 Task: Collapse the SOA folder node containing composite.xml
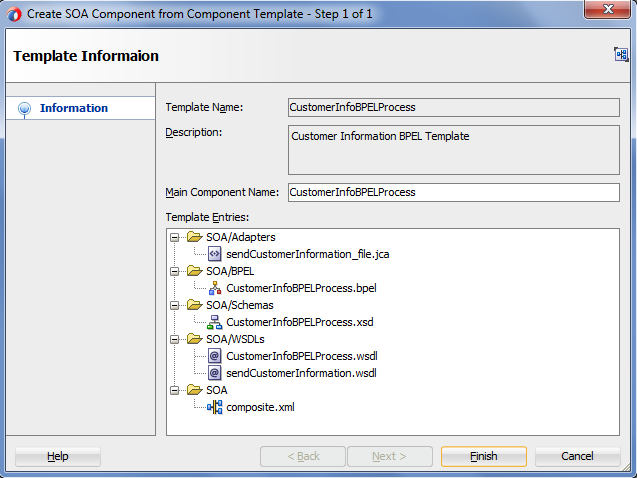coord(175,390)
